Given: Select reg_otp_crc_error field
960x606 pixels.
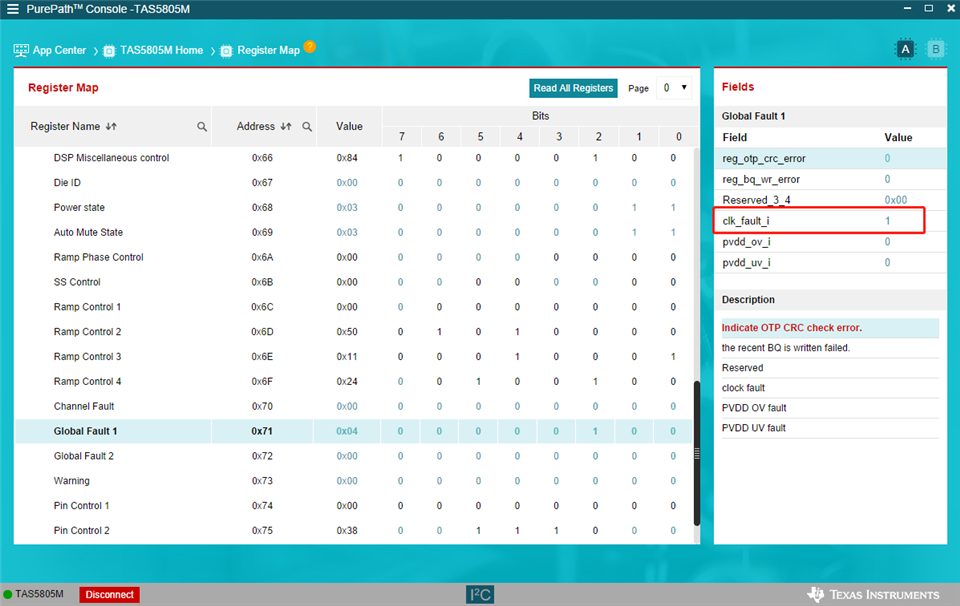Looking at the screenshot, I should 830,159.
